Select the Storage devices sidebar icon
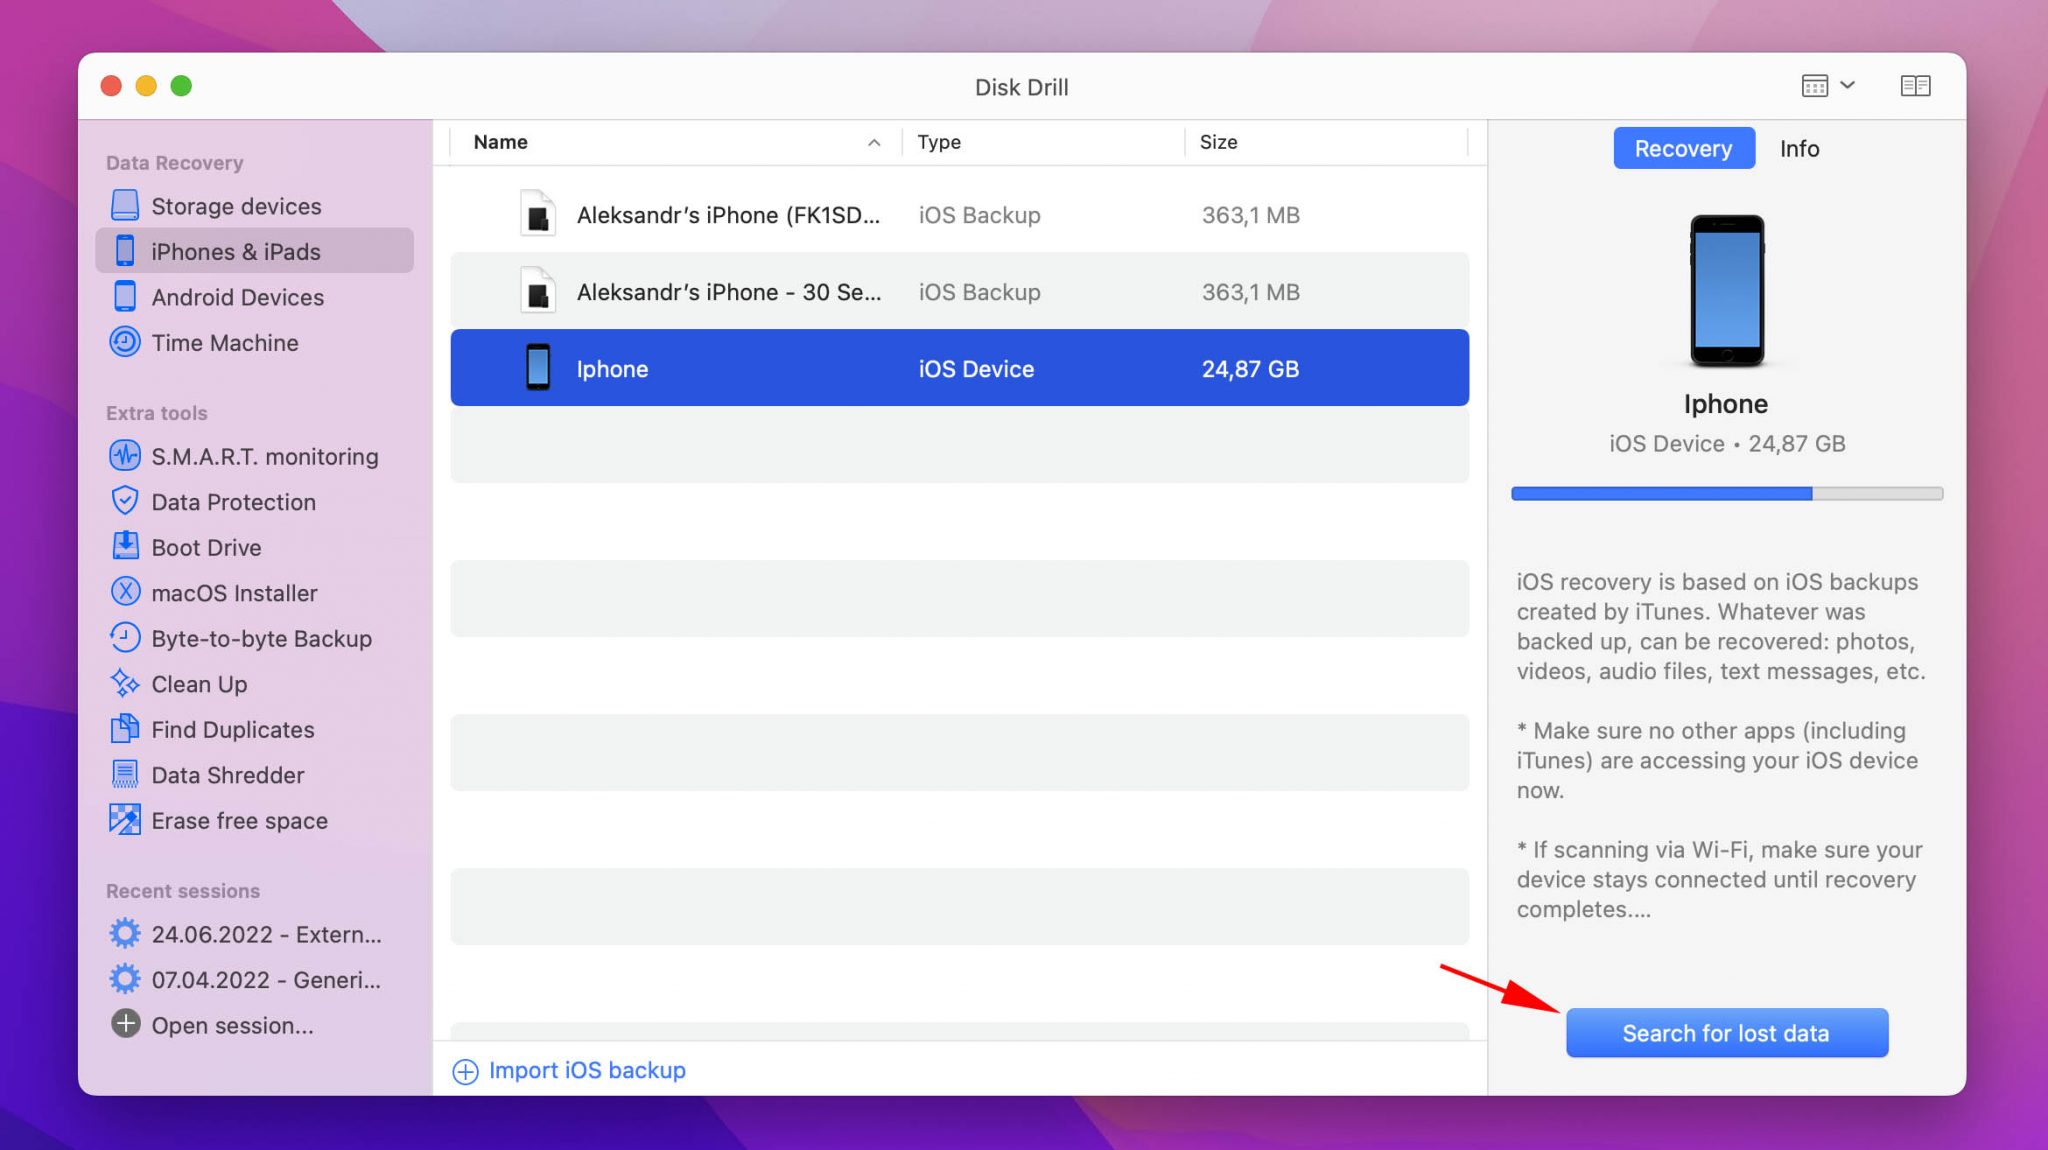This screenshot has height=1150, width=2048. coord(125,204)
